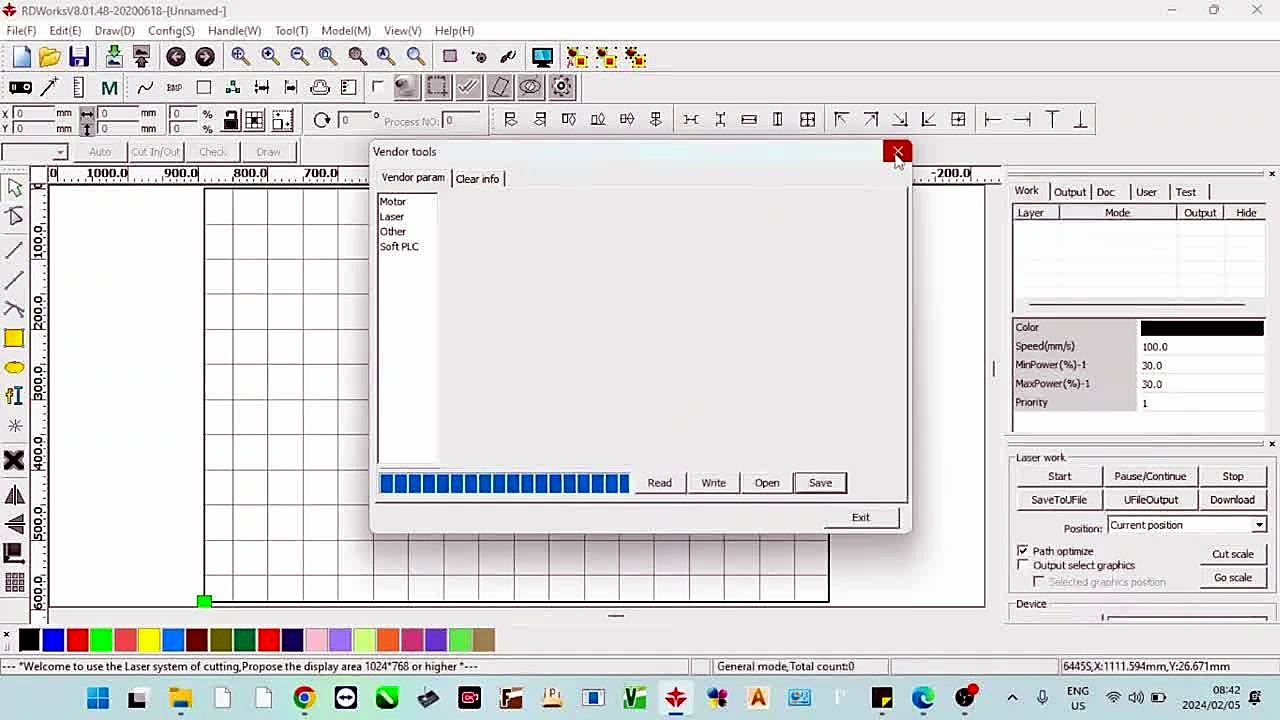Screen dimensions: 1280x720
Task: Click the rotate icon beside angle field
Action: [x=321, y=120]
